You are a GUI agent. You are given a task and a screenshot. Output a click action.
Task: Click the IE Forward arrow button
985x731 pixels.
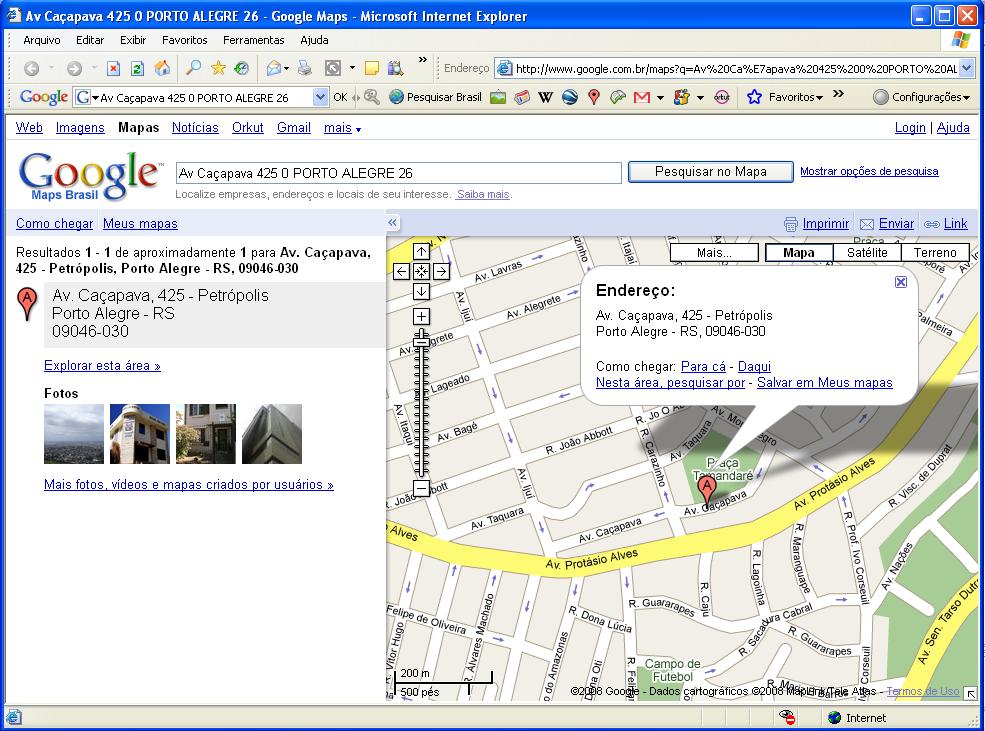(74, 68)
